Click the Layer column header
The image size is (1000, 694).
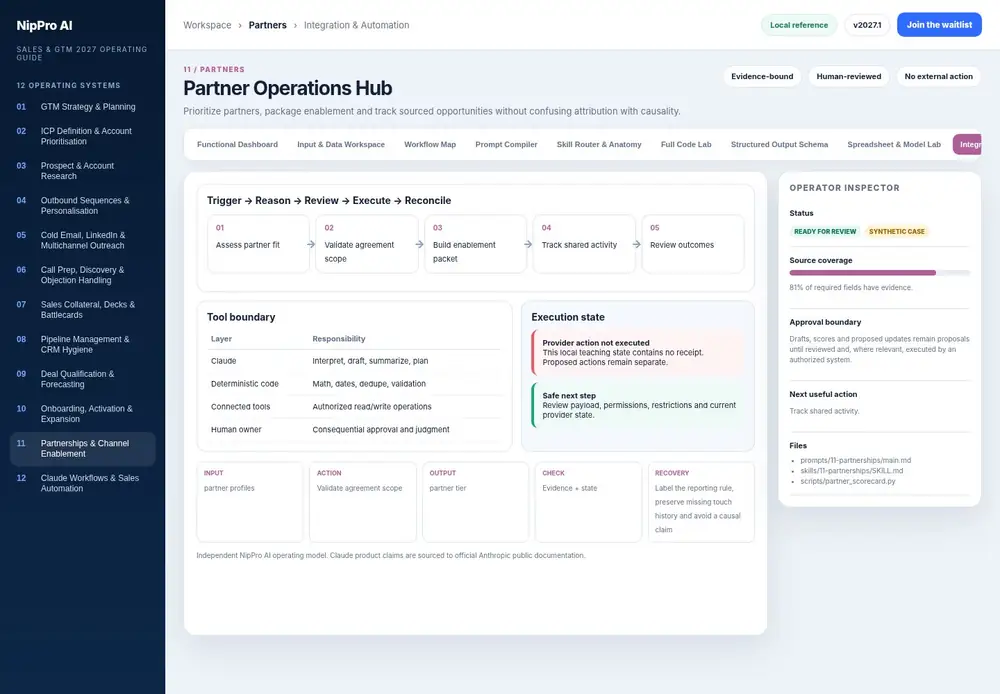pos(221,339)
